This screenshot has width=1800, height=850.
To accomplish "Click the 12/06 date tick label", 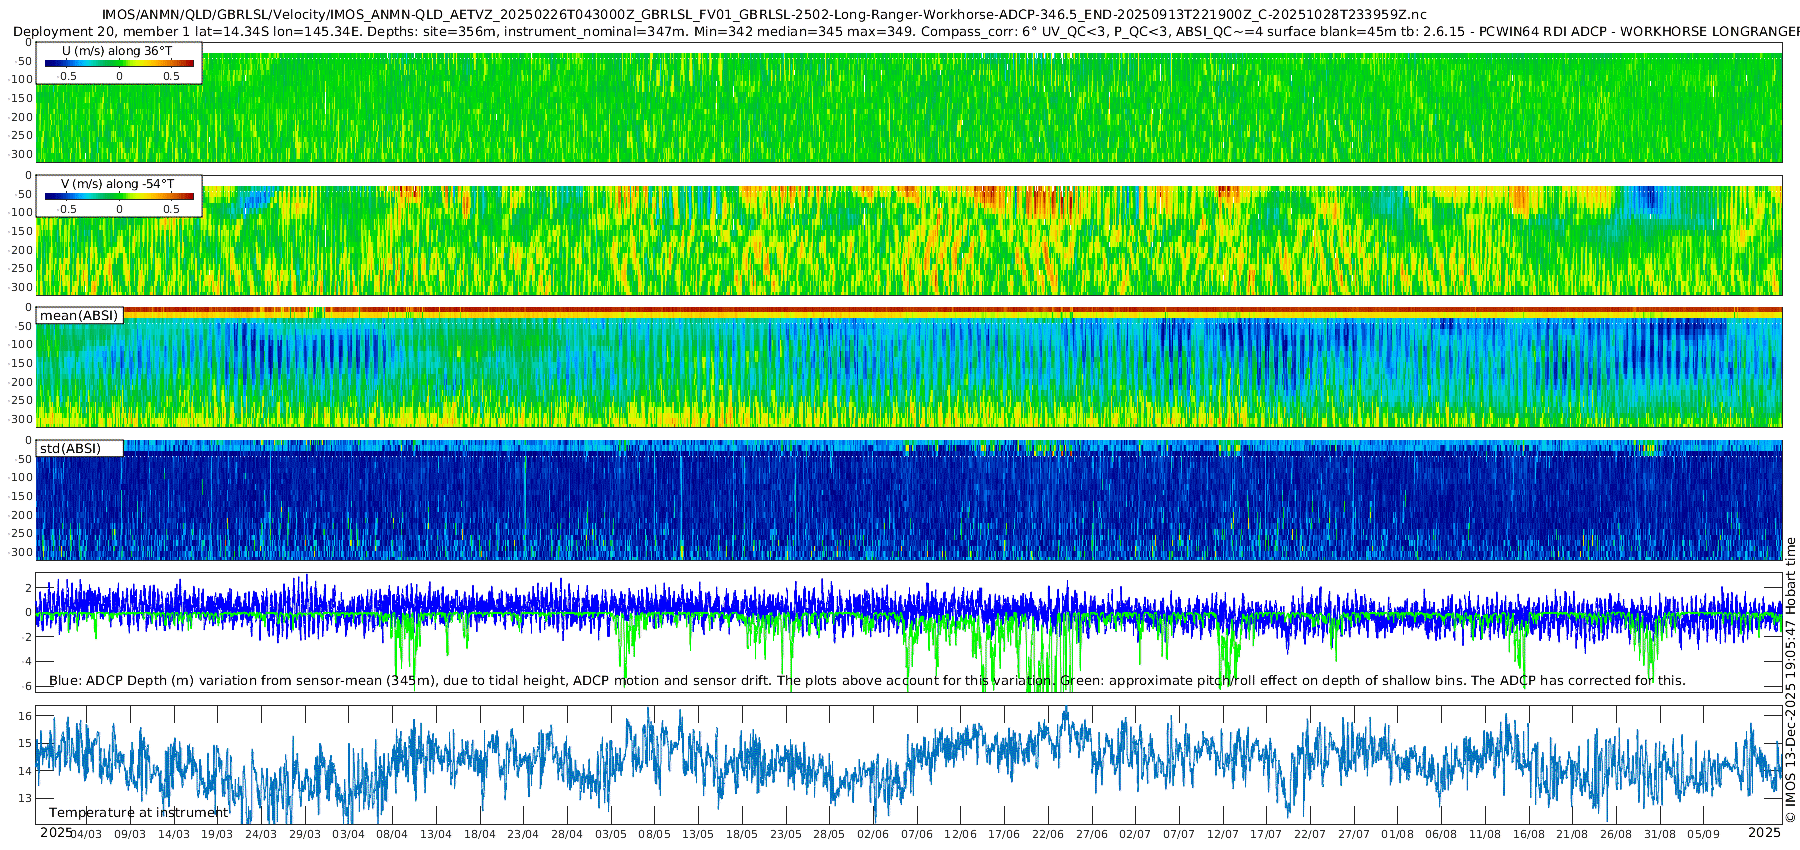I will [961, 834].
